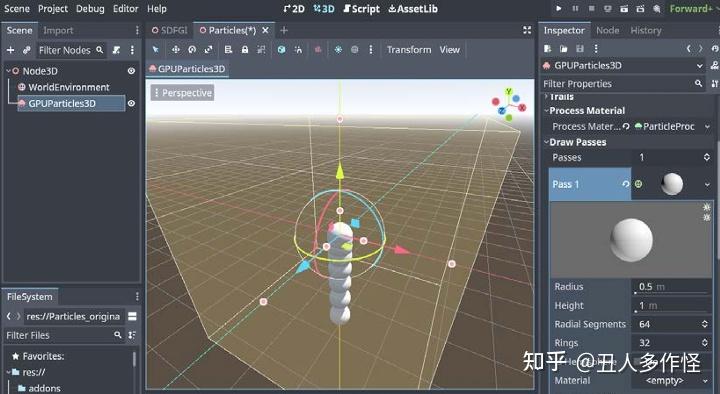Switch to the SDFGI scene tab
The image size is (720, 394).
pyautogui.click(x=169, y=30)
